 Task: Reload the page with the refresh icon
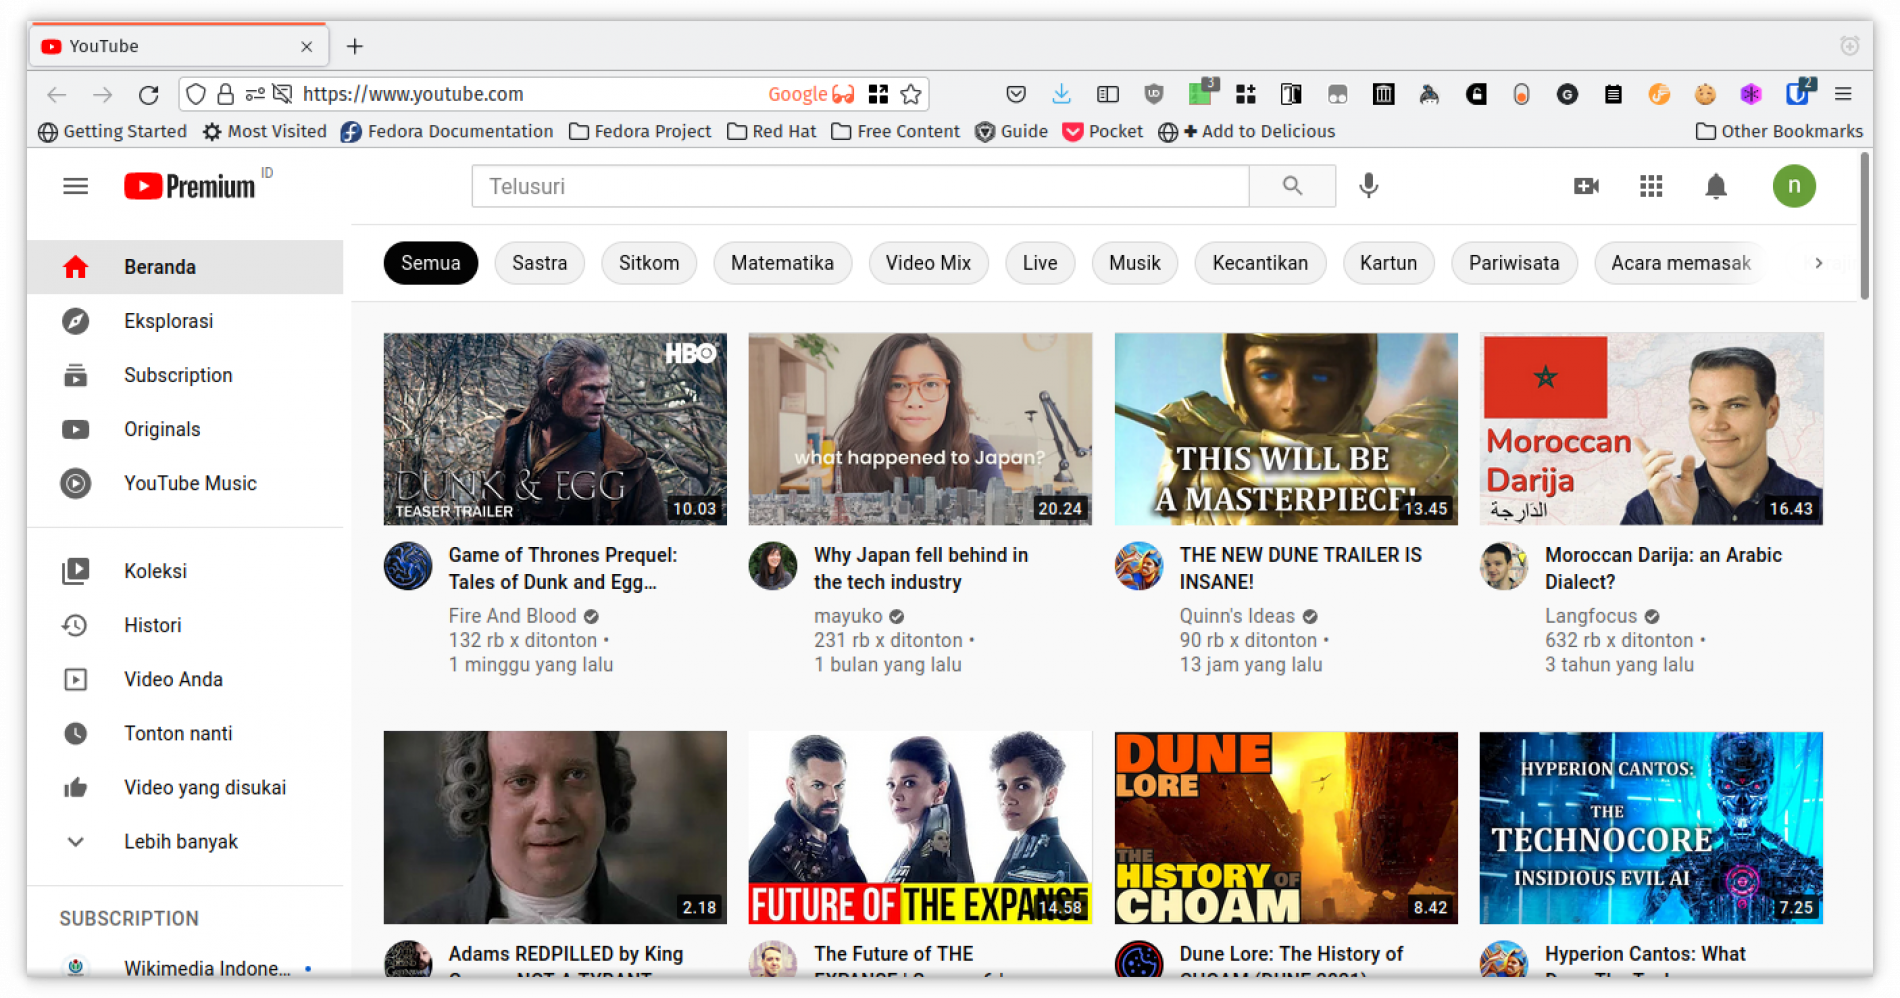[149, 94]
